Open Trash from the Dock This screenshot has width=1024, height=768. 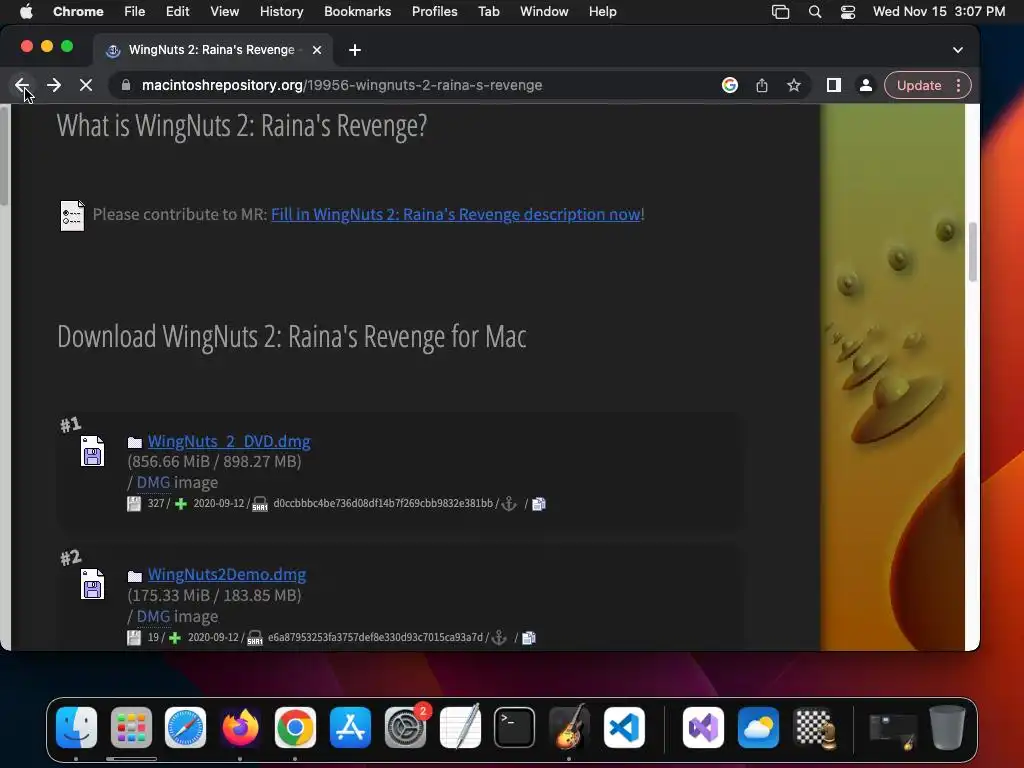click(946, 728)
